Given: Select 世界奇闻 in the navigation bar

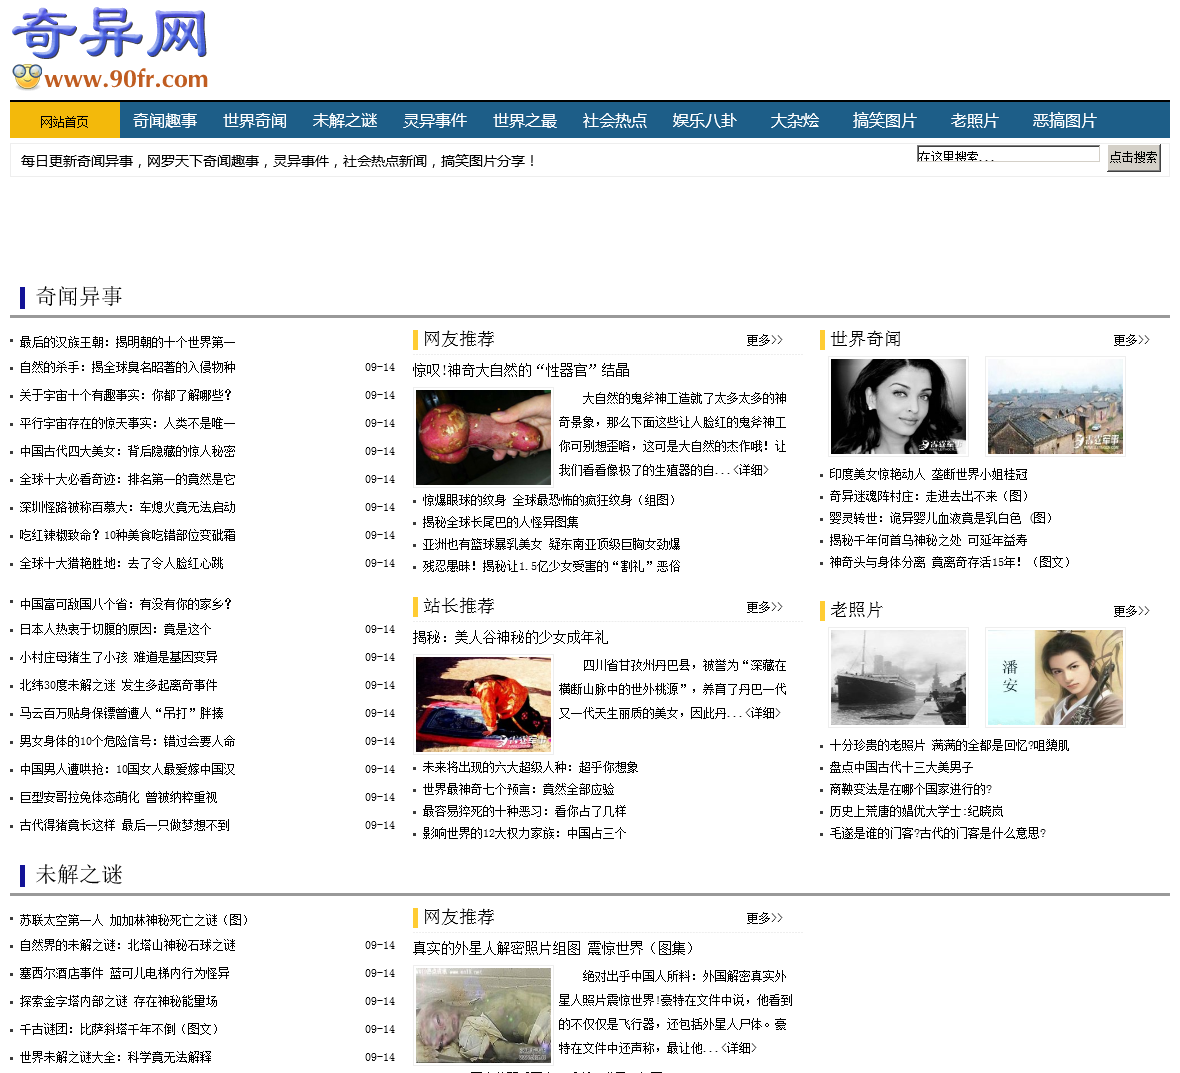Looking at the screenshot, I should tap(254, 120).
